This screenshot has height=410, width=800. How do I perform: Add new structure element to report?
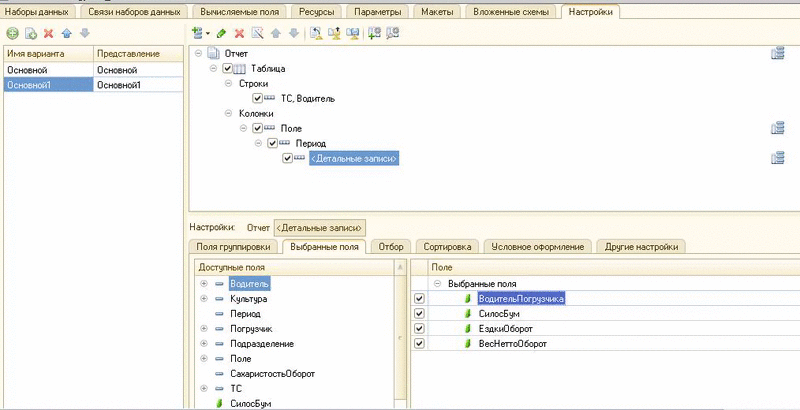coord(197,33)
